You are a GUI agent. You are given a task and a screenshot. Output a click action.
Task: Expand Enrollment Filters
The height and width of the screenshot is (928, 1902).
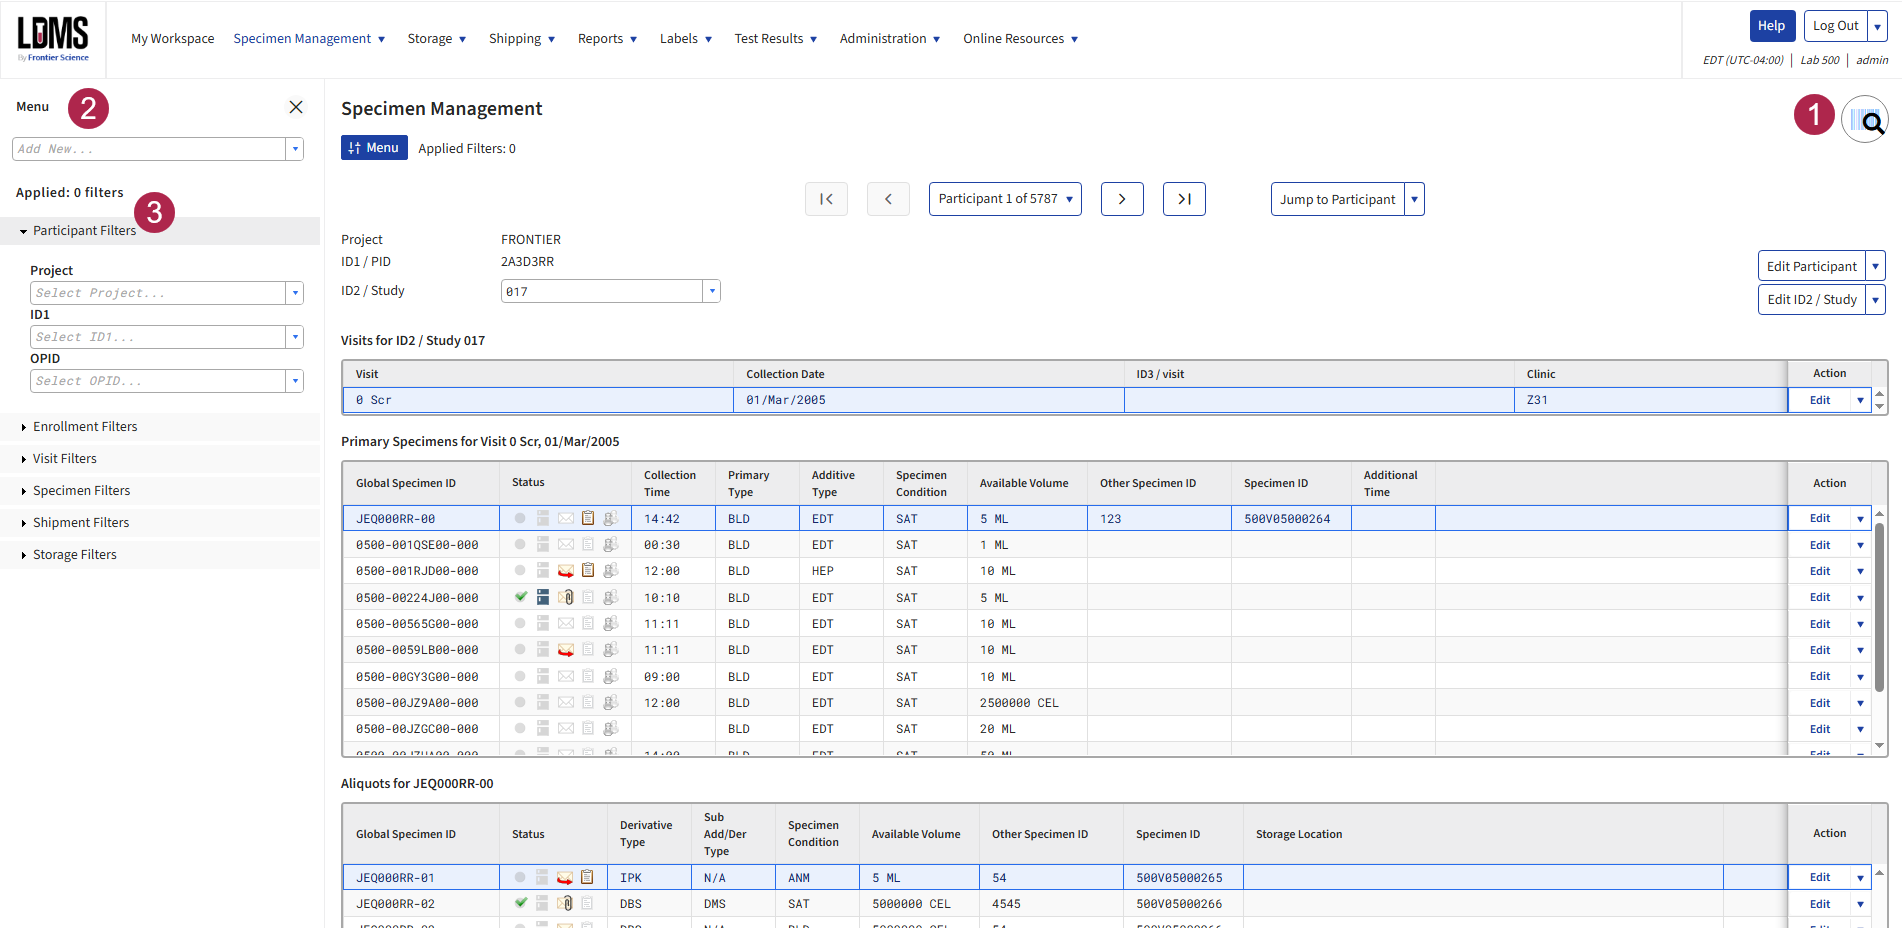point(160,427)
